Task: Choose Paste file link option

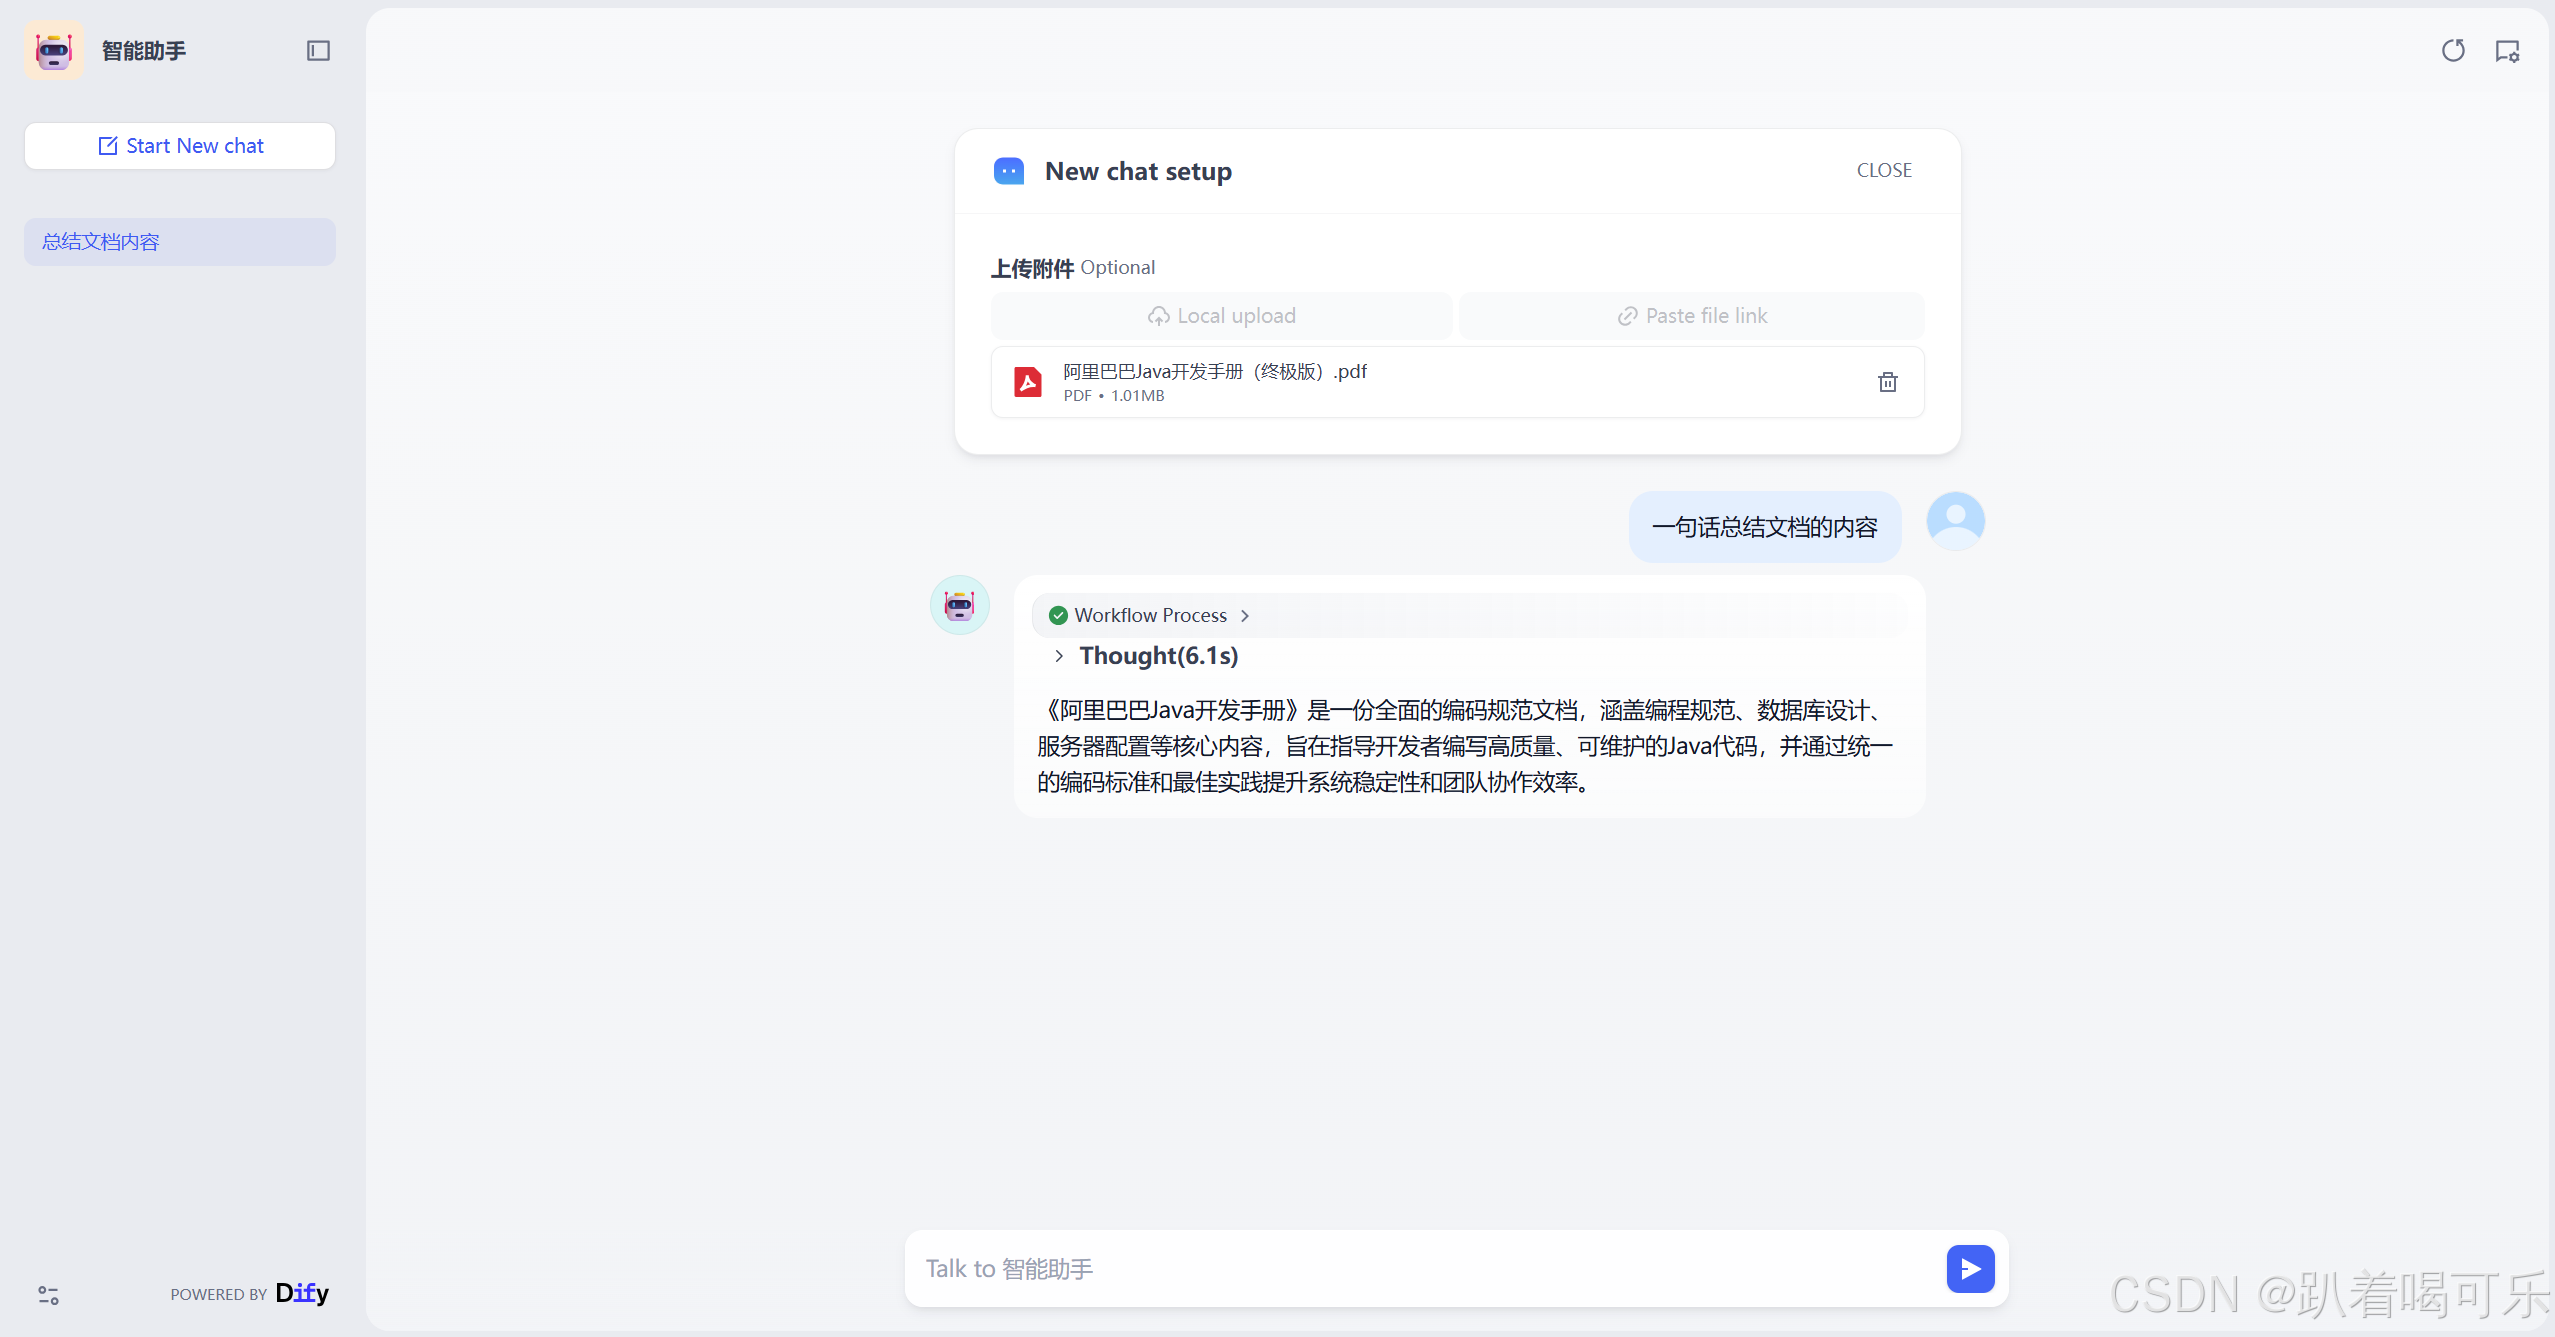Action: click(x=1692, y=316)
